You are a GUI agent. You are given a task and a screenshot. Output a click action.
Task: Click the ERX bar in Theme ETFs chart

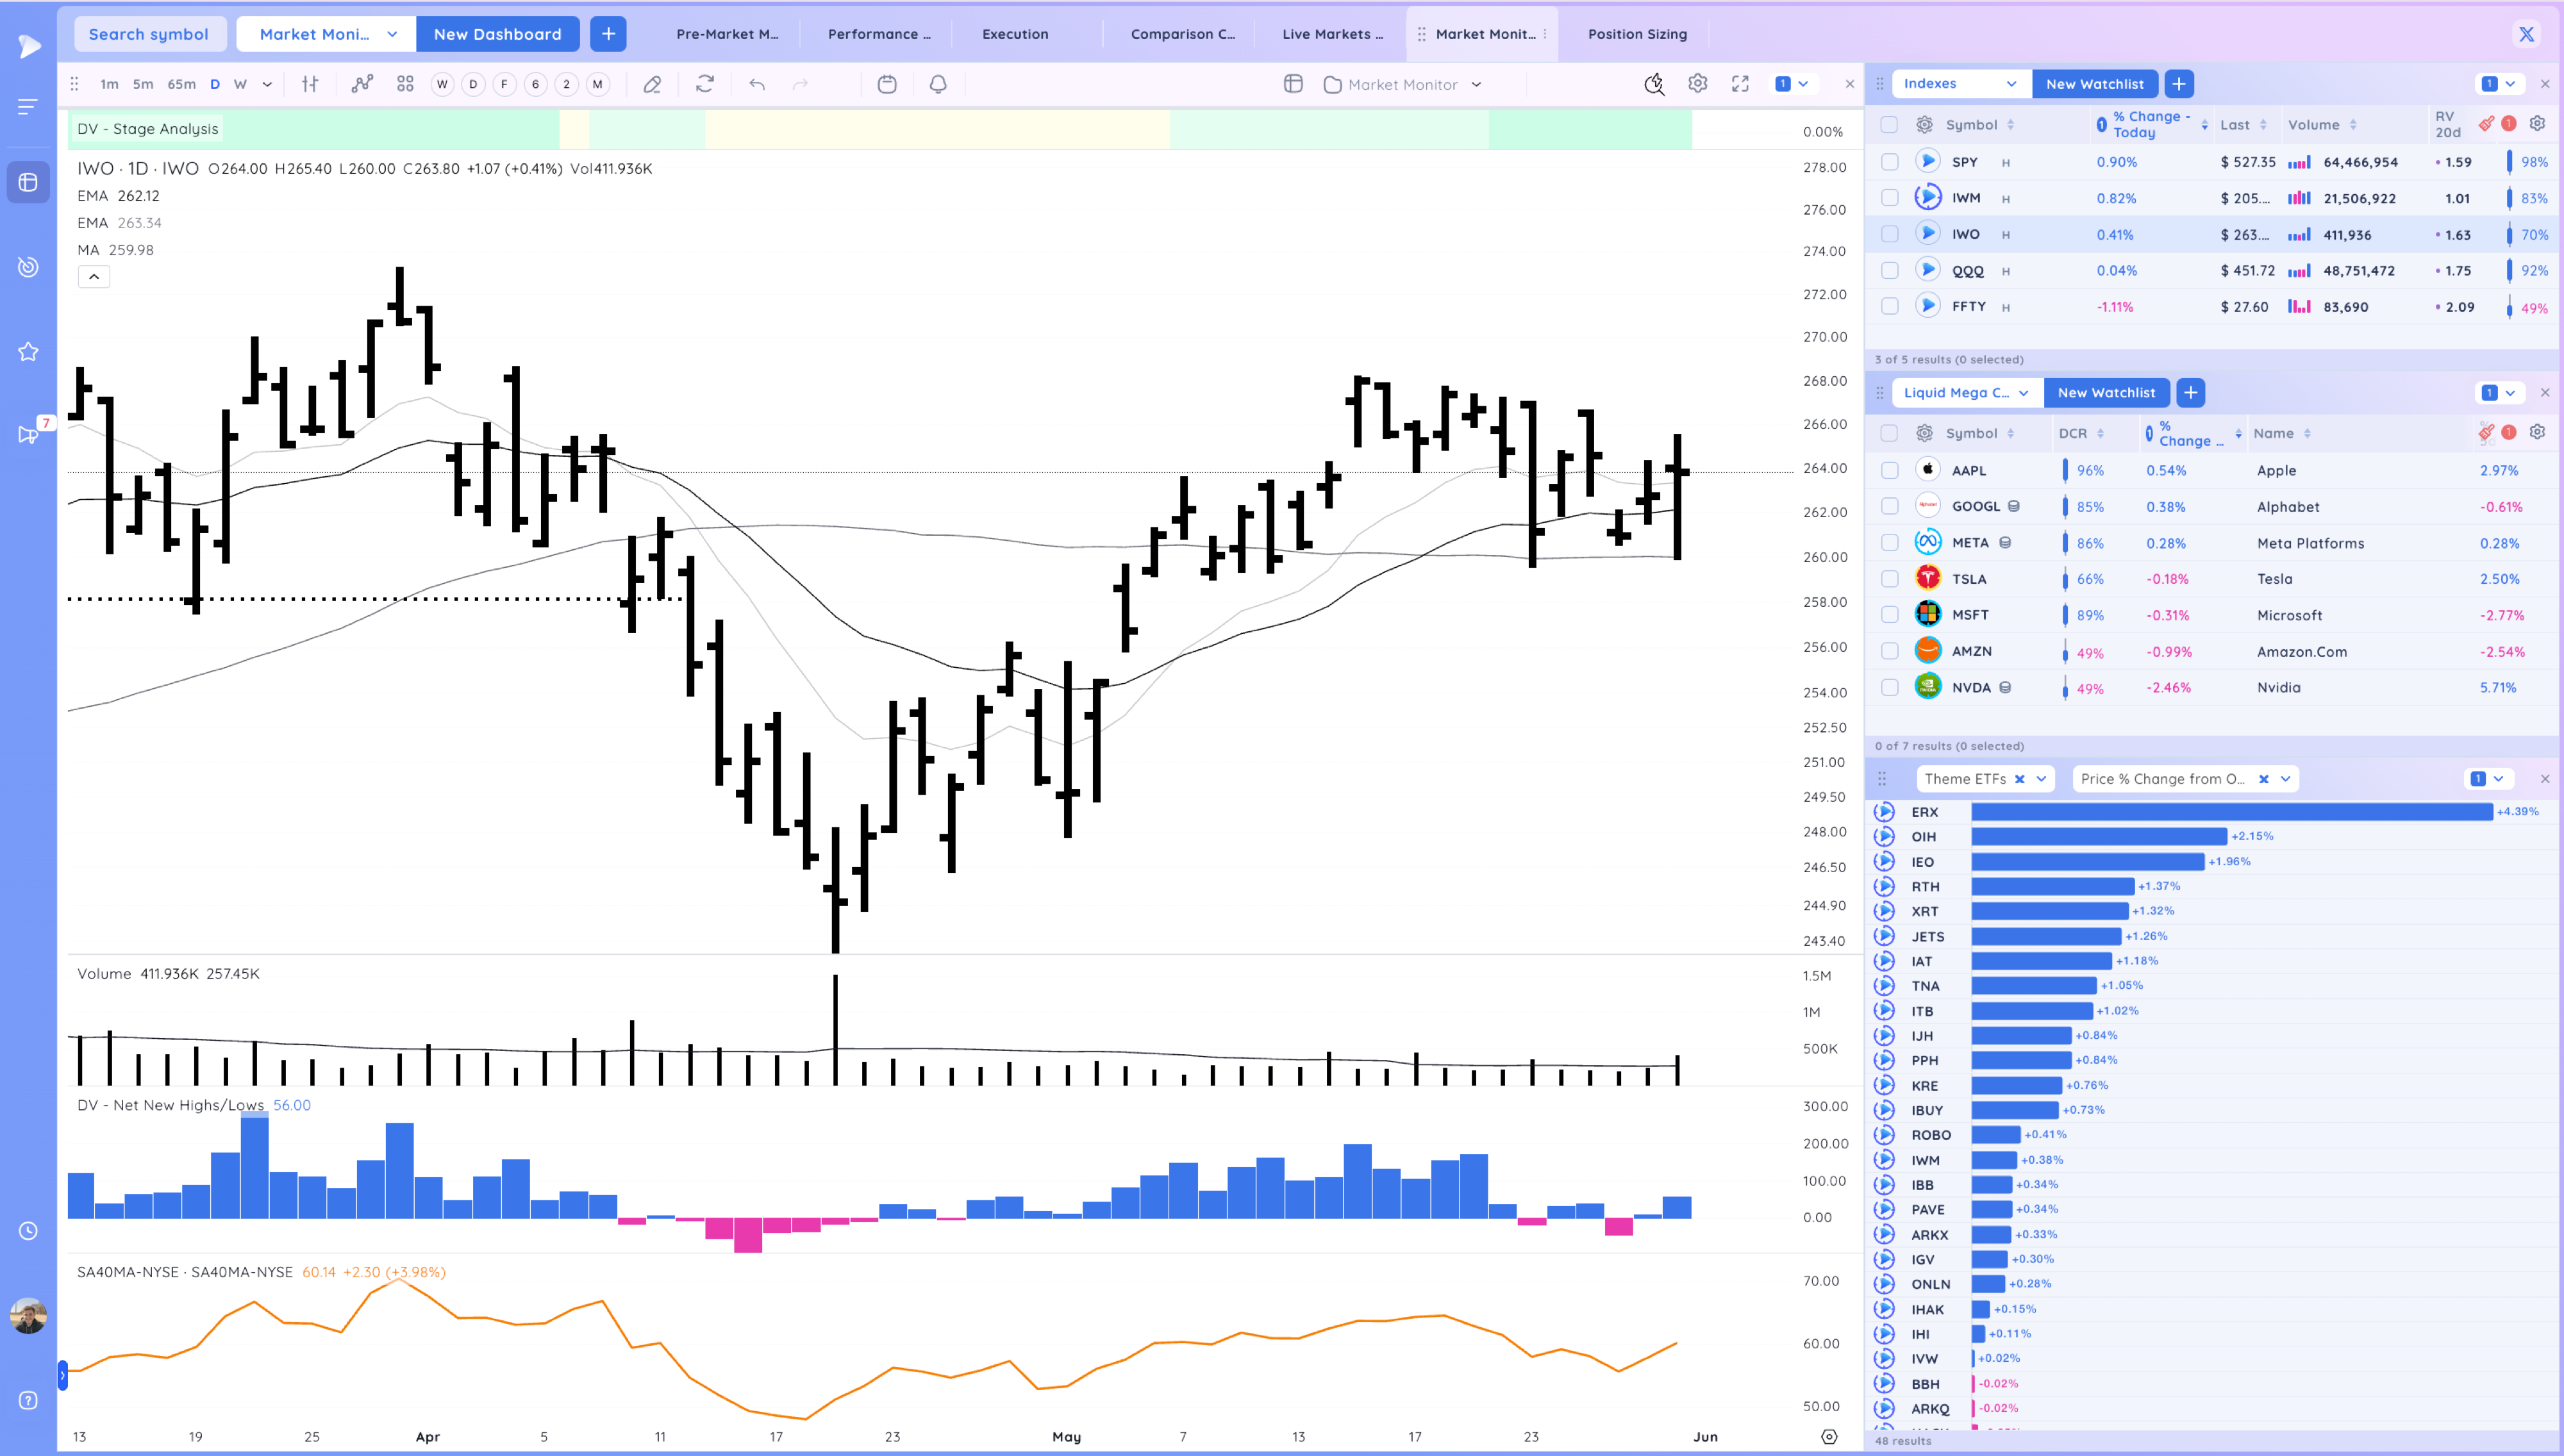2232,812
